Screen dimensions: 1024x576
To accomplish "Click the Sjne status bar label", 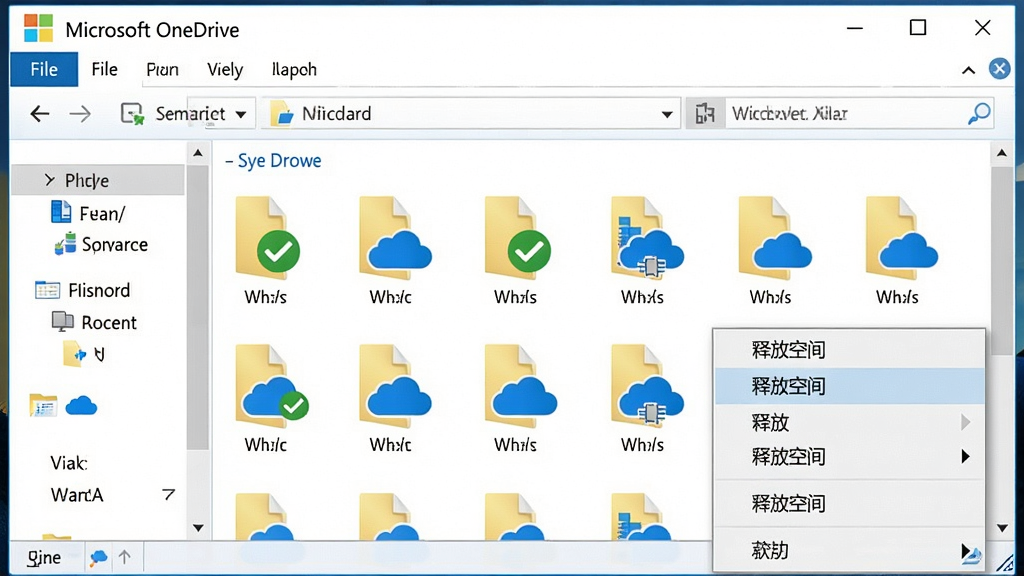I will [44, 558].
